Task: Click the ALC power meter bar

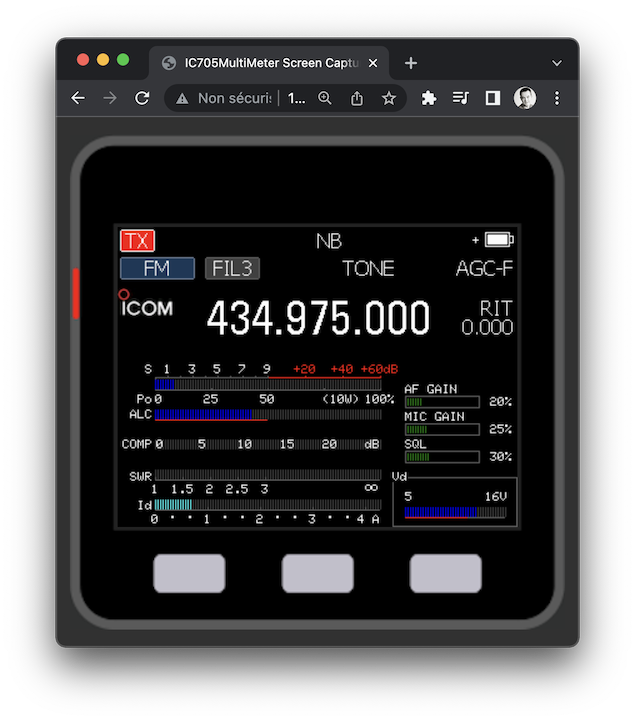Action: (268, 415)
